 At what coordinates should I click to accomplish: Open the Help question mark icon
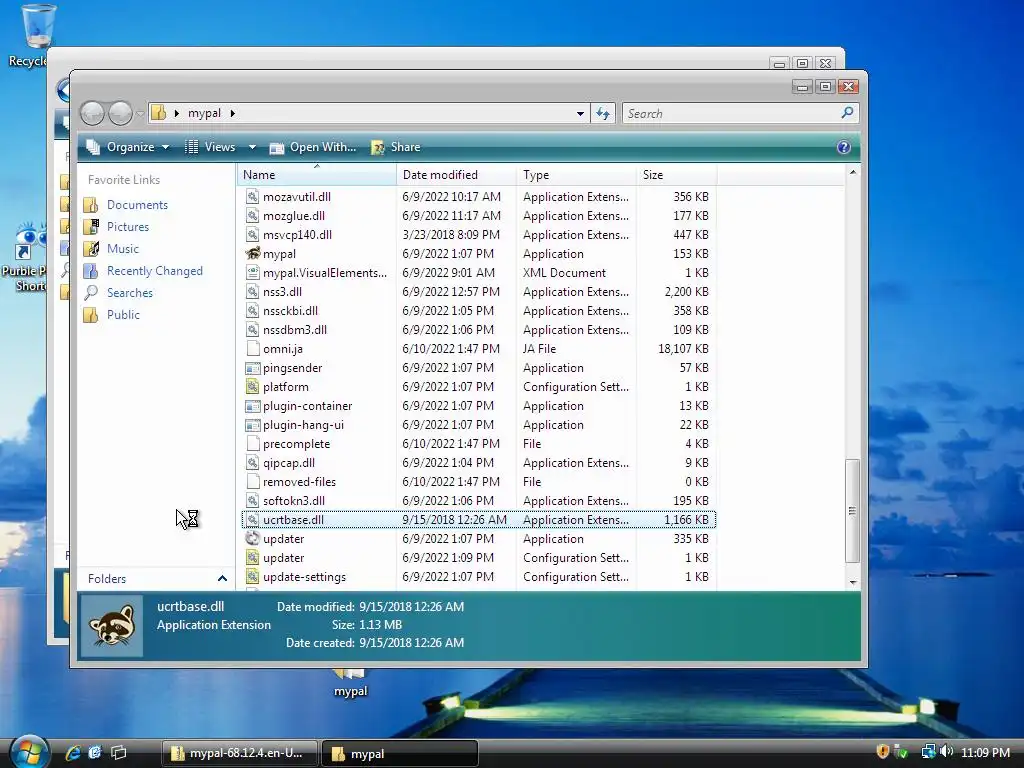click(843, 147)
